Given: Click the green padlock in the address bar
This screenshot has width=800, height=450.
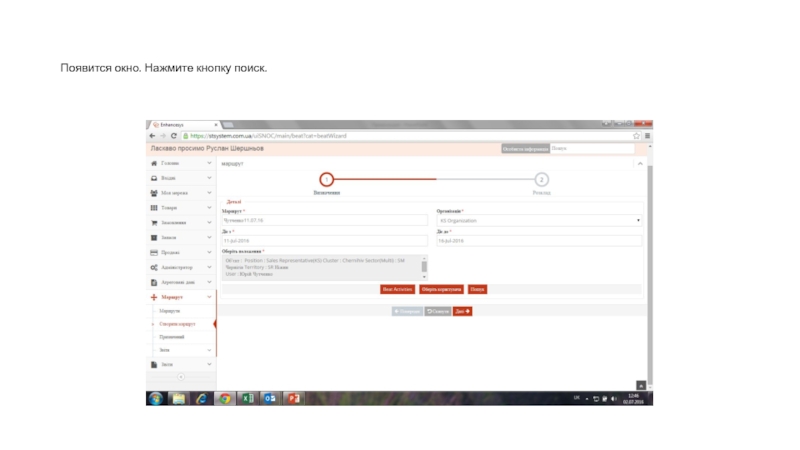Looking at the screenshot, I should click(186, 136).
